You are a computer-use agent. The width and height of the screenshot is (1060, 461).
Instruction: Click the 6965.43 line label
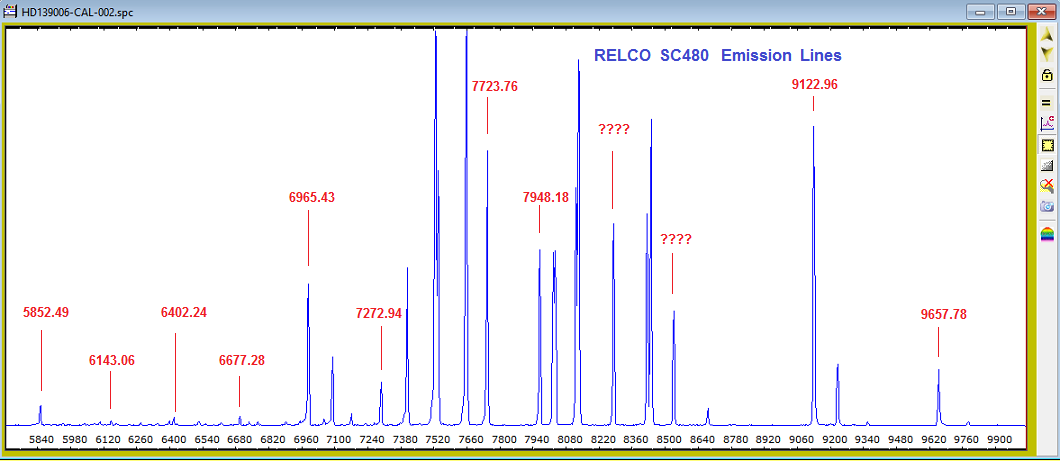point(312,197)
